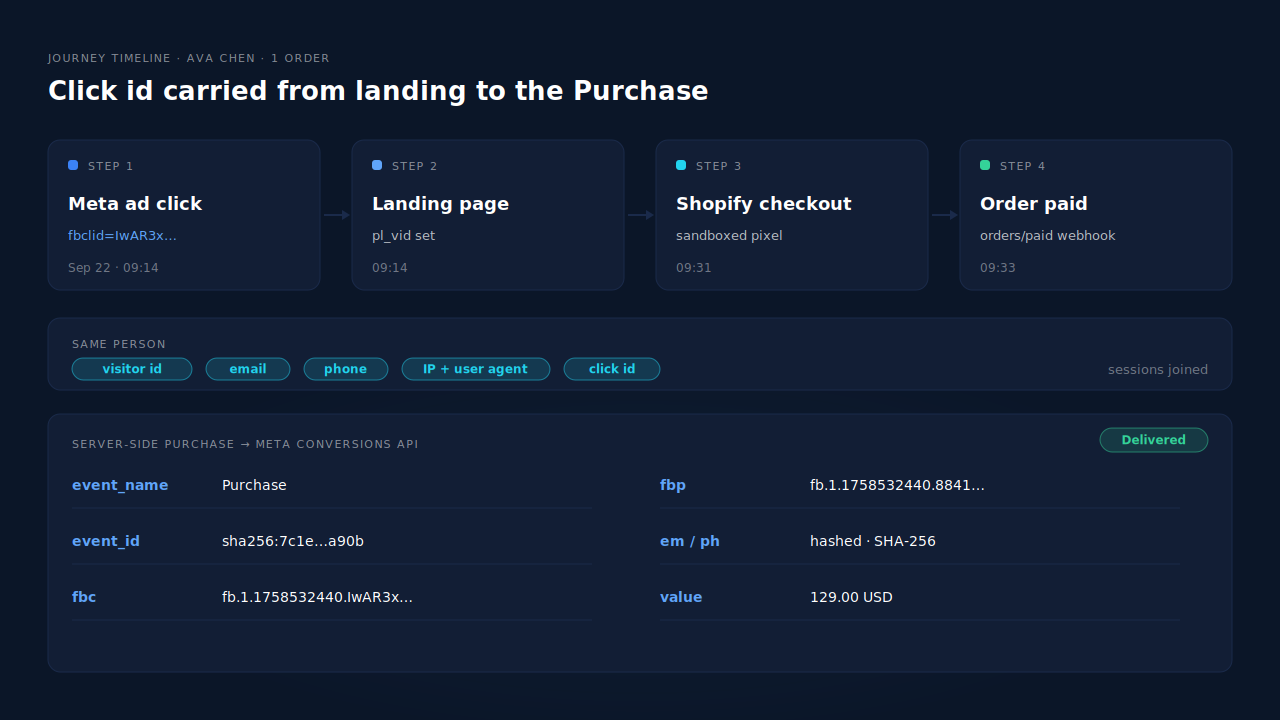Click the Sep 22 · 09:14 timestamp

click(x=113, y=268)
